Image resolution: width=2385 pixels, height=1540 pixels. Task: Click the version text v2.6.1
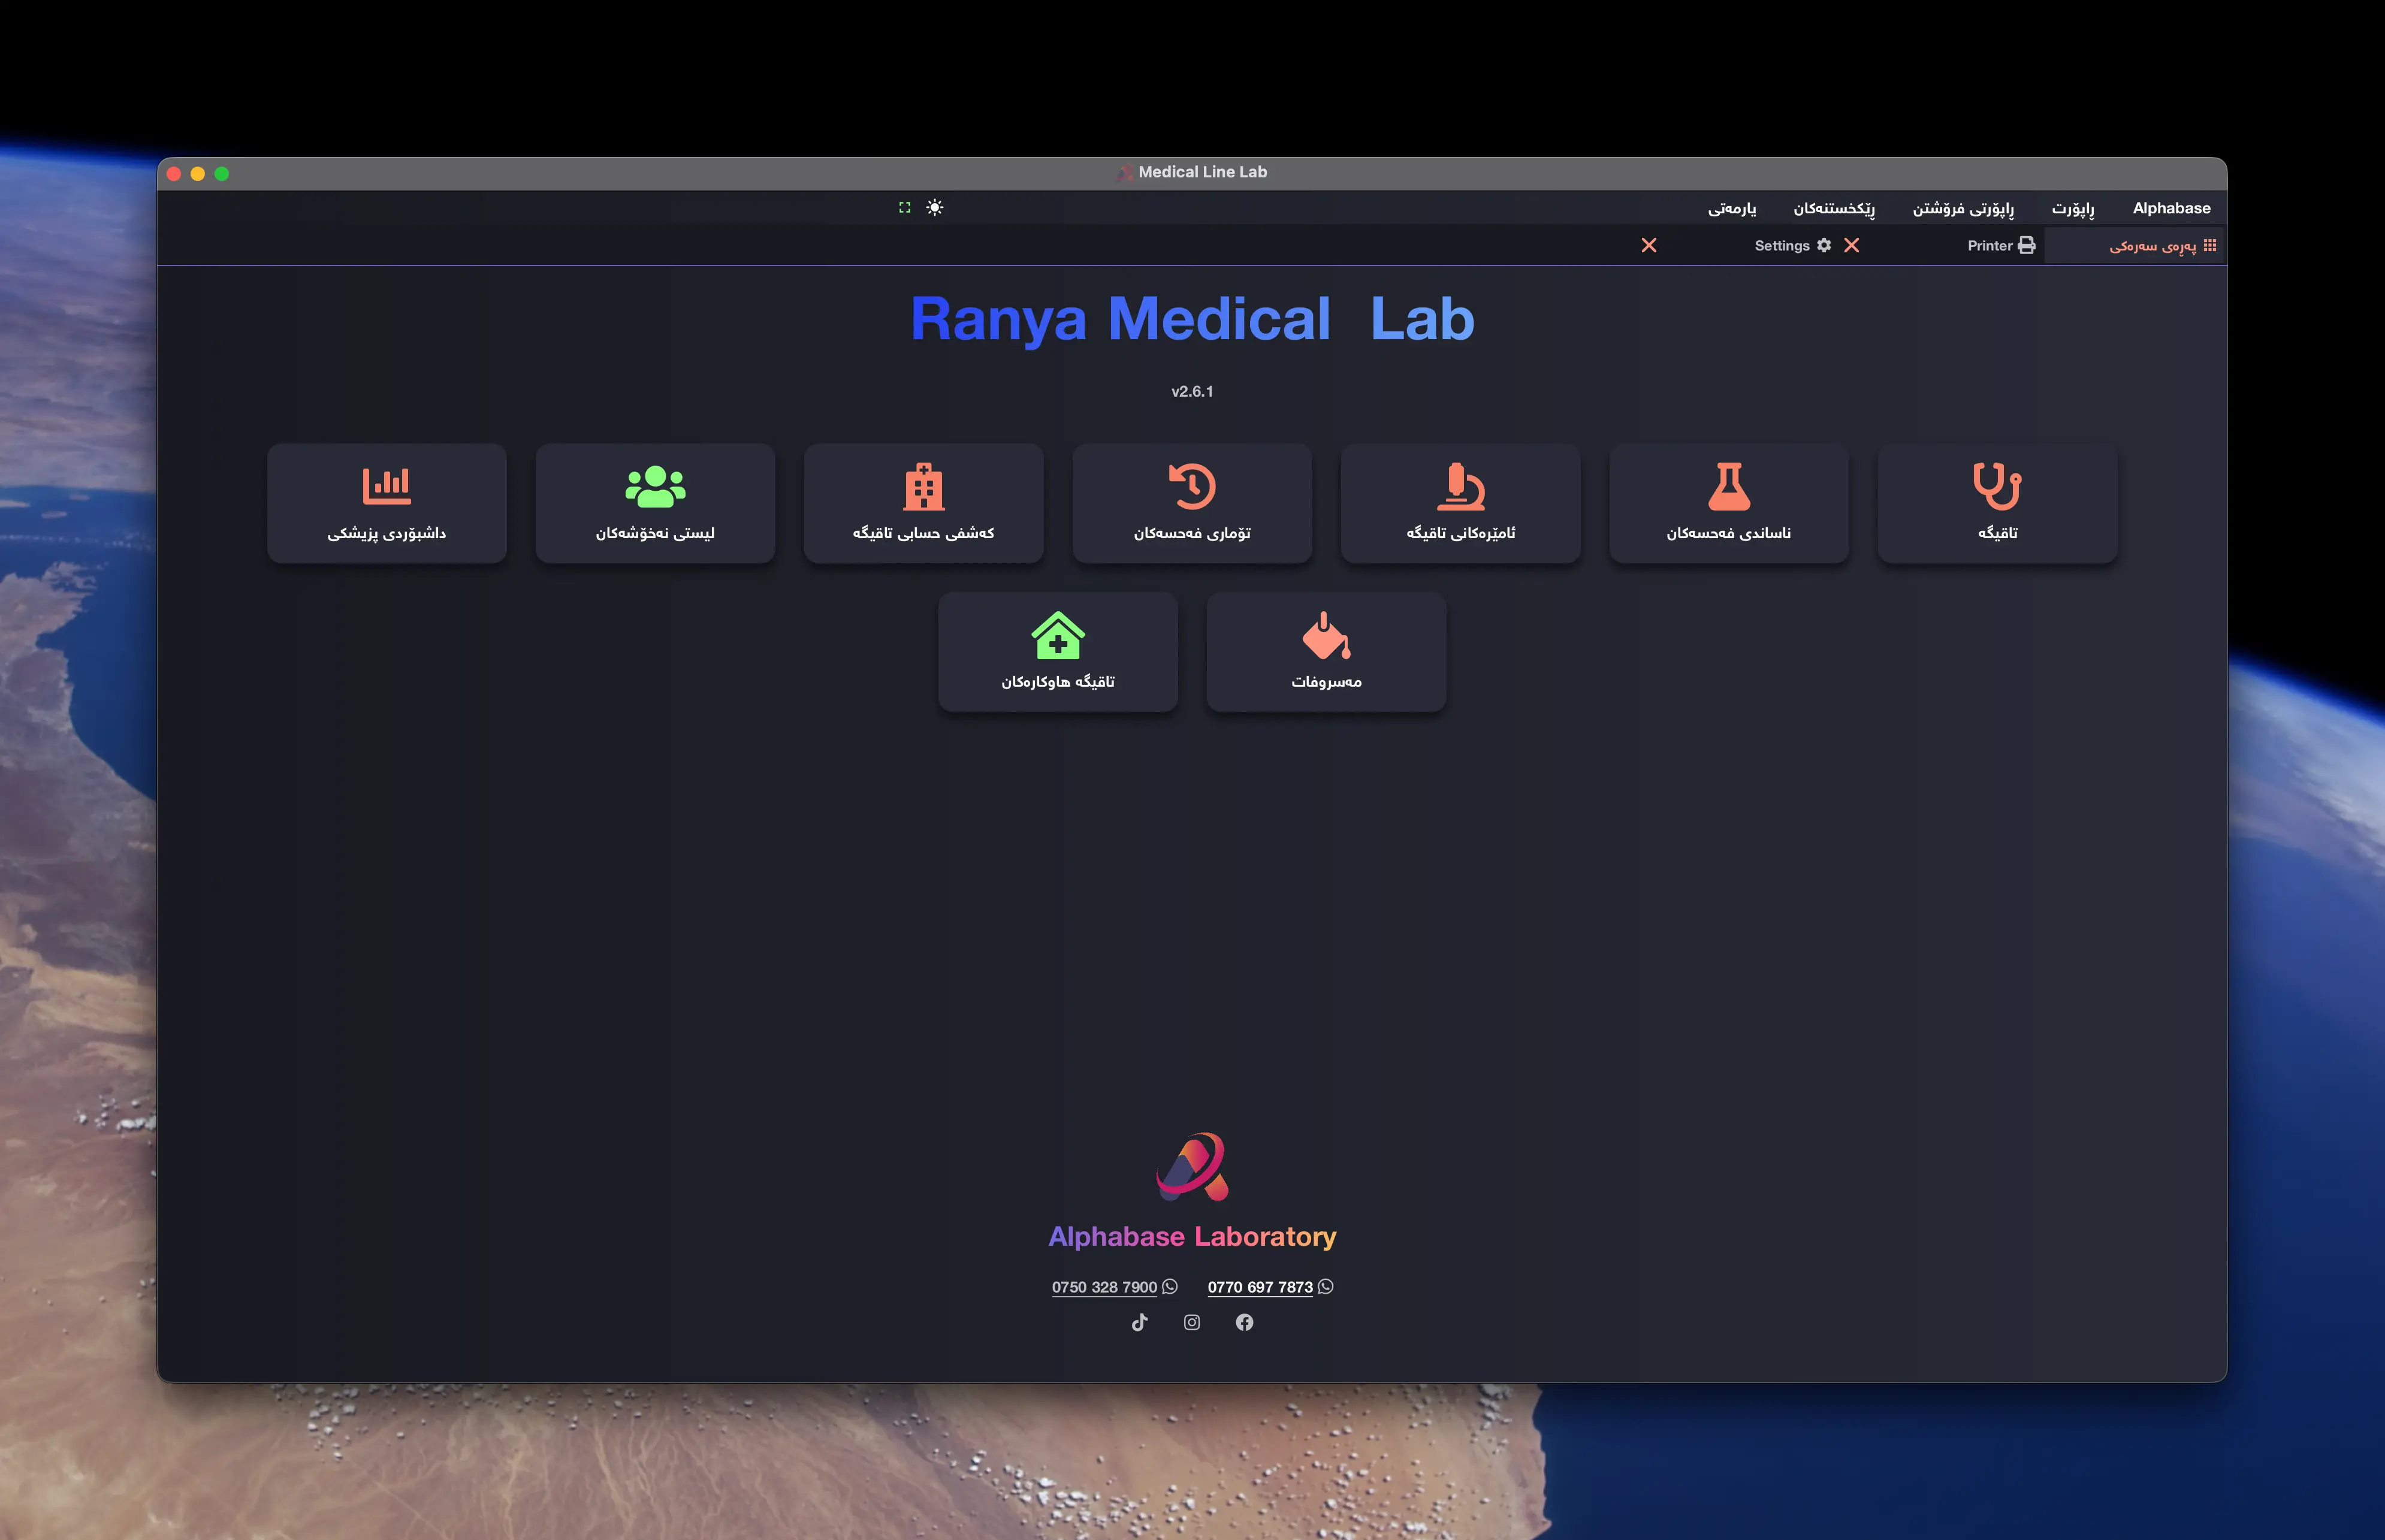point(1192,391)
